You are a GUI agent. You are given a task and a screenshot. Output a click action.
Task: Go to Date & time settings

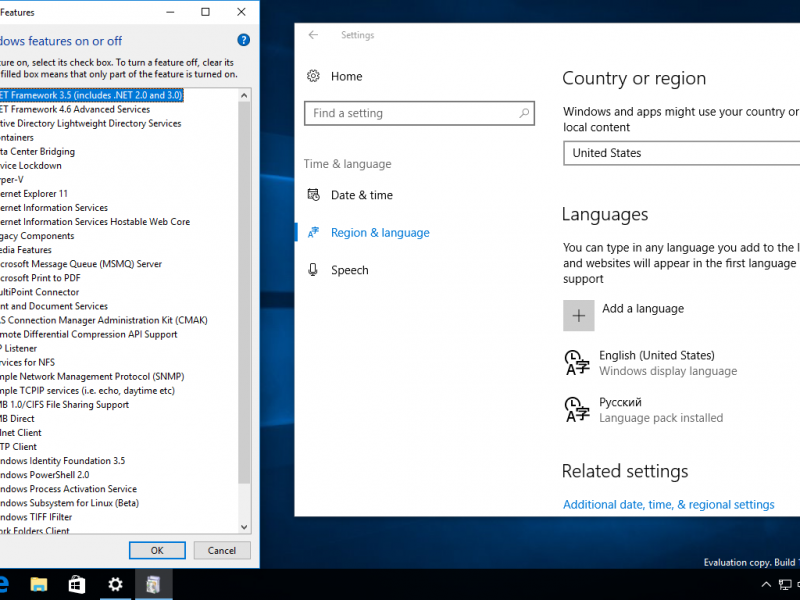362,195
